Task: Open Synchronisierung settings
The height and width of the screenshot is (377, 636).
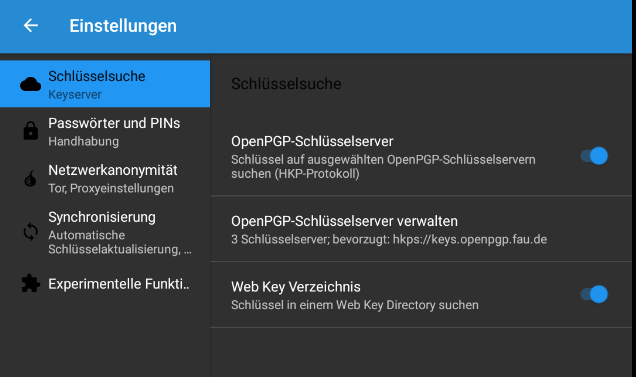Action: tap(105, 232)
